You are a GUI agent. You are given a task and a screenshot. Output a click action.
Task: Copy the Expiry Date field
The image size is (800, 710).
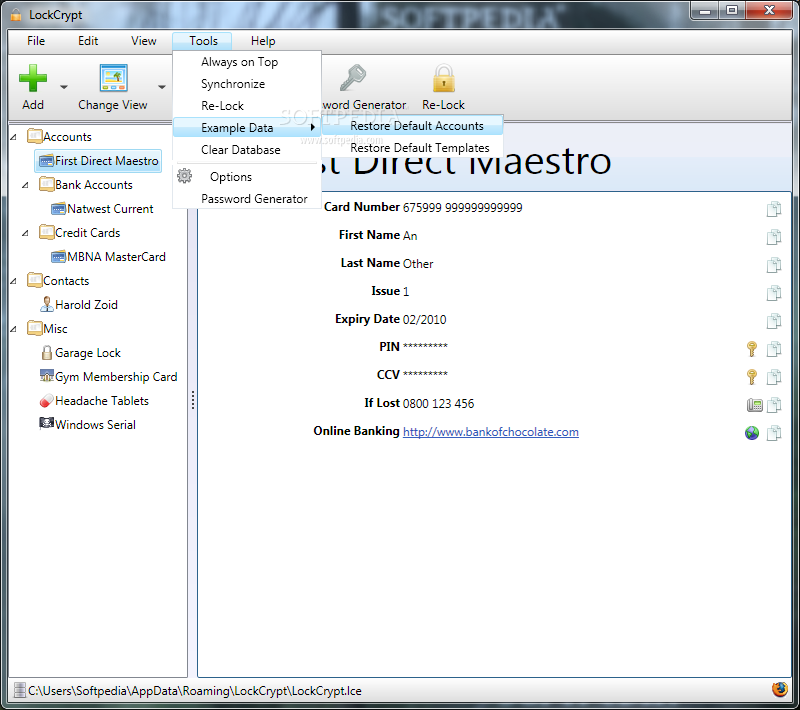(774, 321)
